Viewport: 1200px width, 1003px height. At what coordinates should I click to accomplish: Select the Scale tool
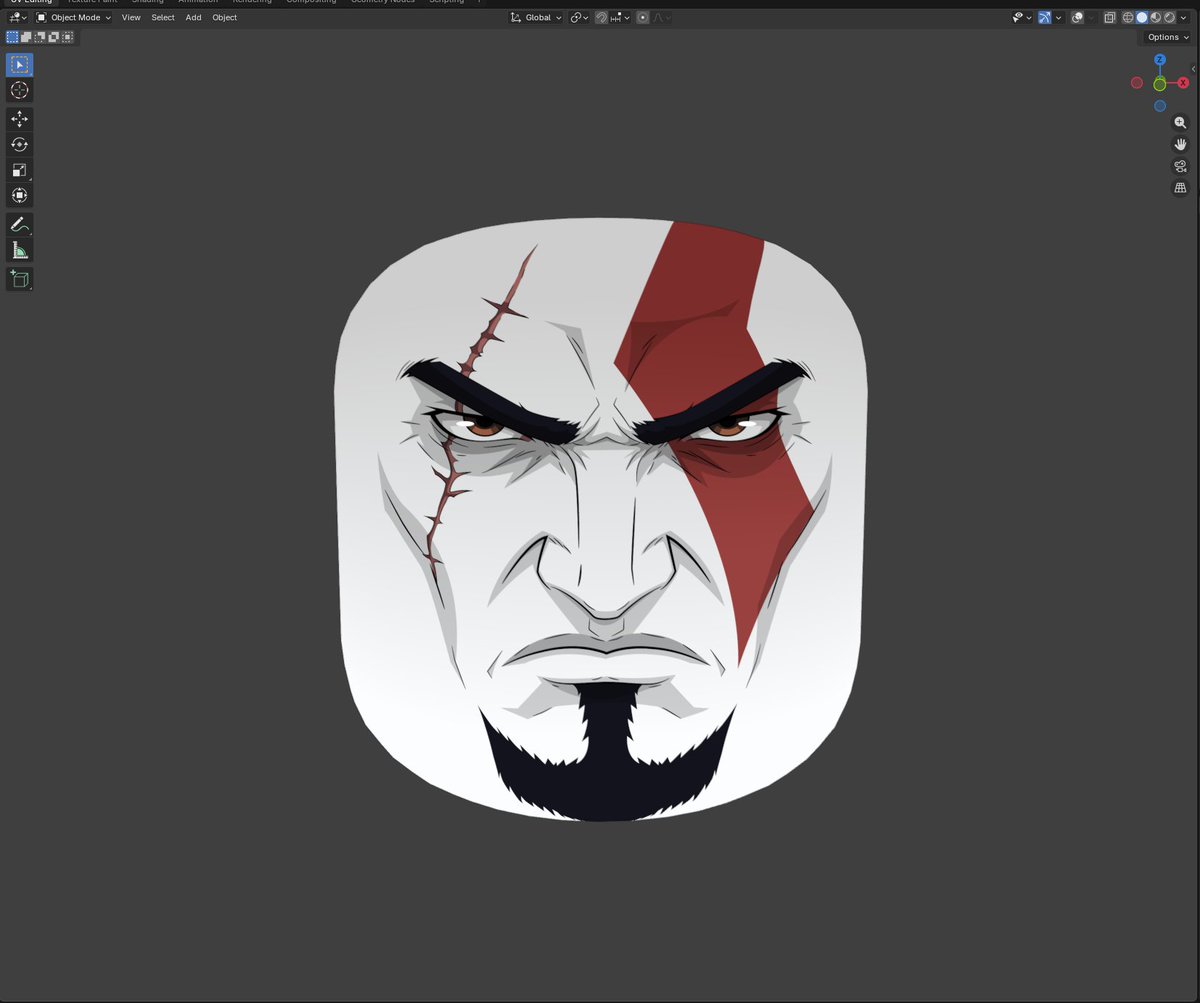[x=19, y=170]
